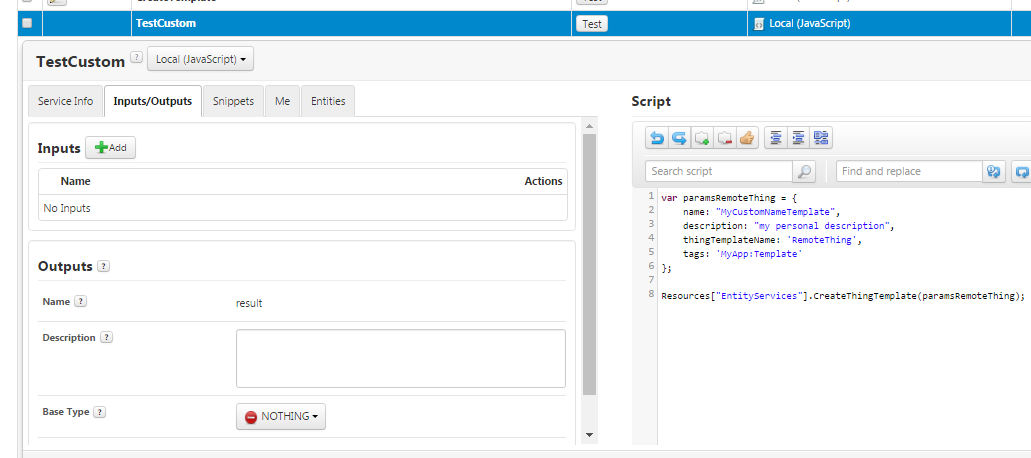The width and height of the screenshot is (1031, 458).
Task: Click the Actions column header
Action: (543, 181)
